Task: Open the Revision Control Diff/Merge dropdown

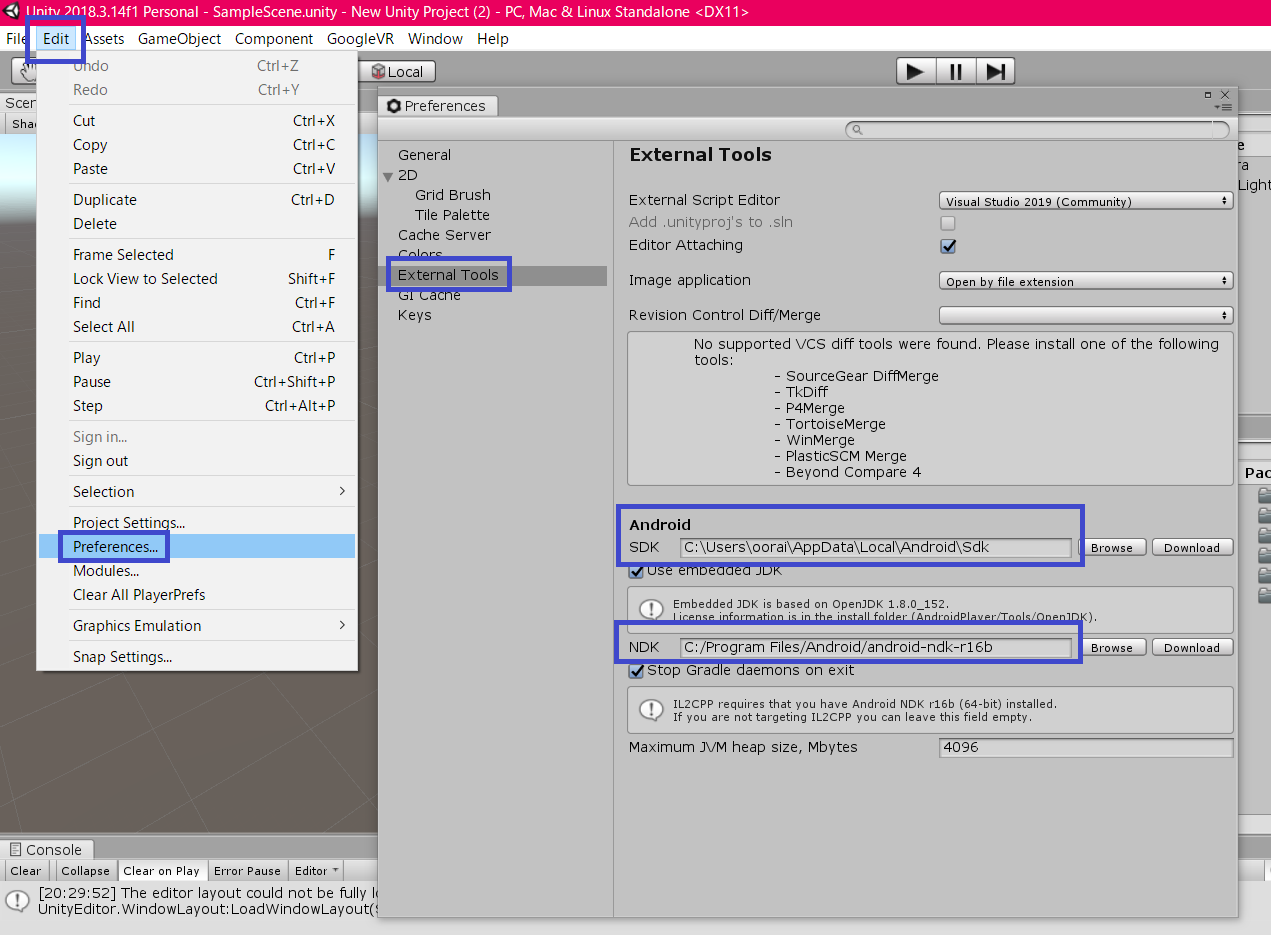Action: click(x=1086, y=316)
